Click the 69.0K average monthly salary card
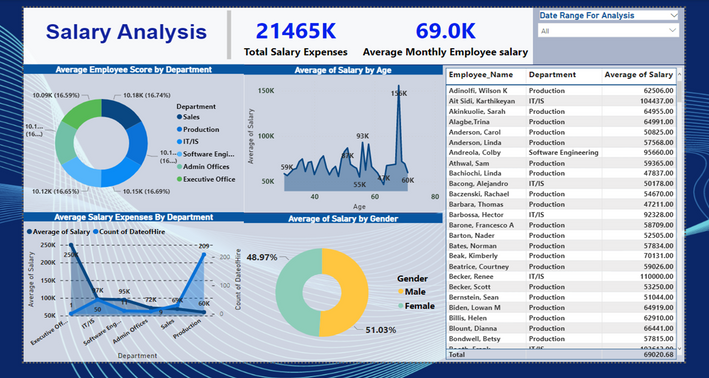 click(445, 40)
